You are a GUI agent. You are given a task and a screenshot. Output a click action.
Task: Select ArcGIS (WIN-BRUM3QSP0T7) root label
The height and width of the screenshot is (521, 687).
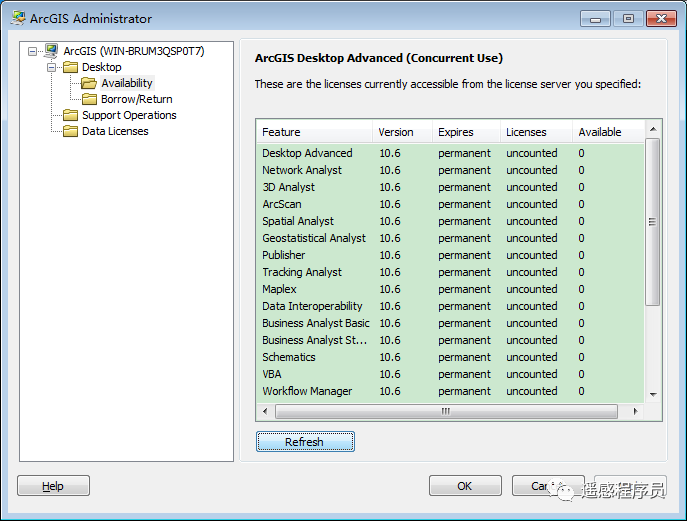coord(134,51)
